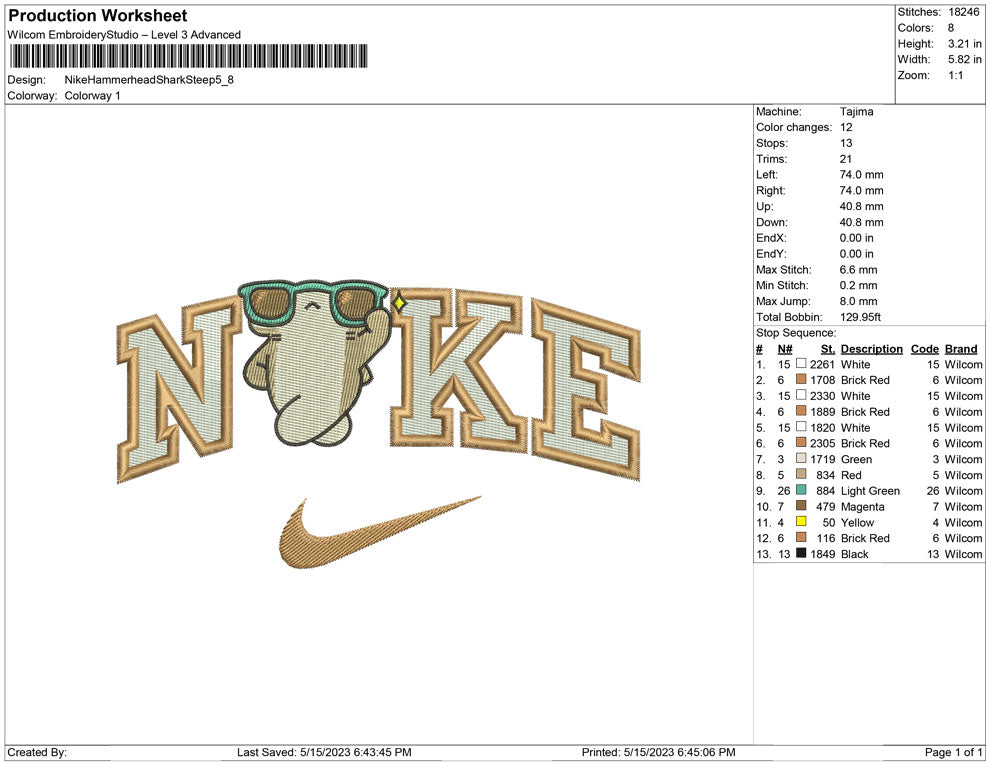Click the Printed timestamp in footer
This screenshot has width=990, height=762.
(659, 752)
